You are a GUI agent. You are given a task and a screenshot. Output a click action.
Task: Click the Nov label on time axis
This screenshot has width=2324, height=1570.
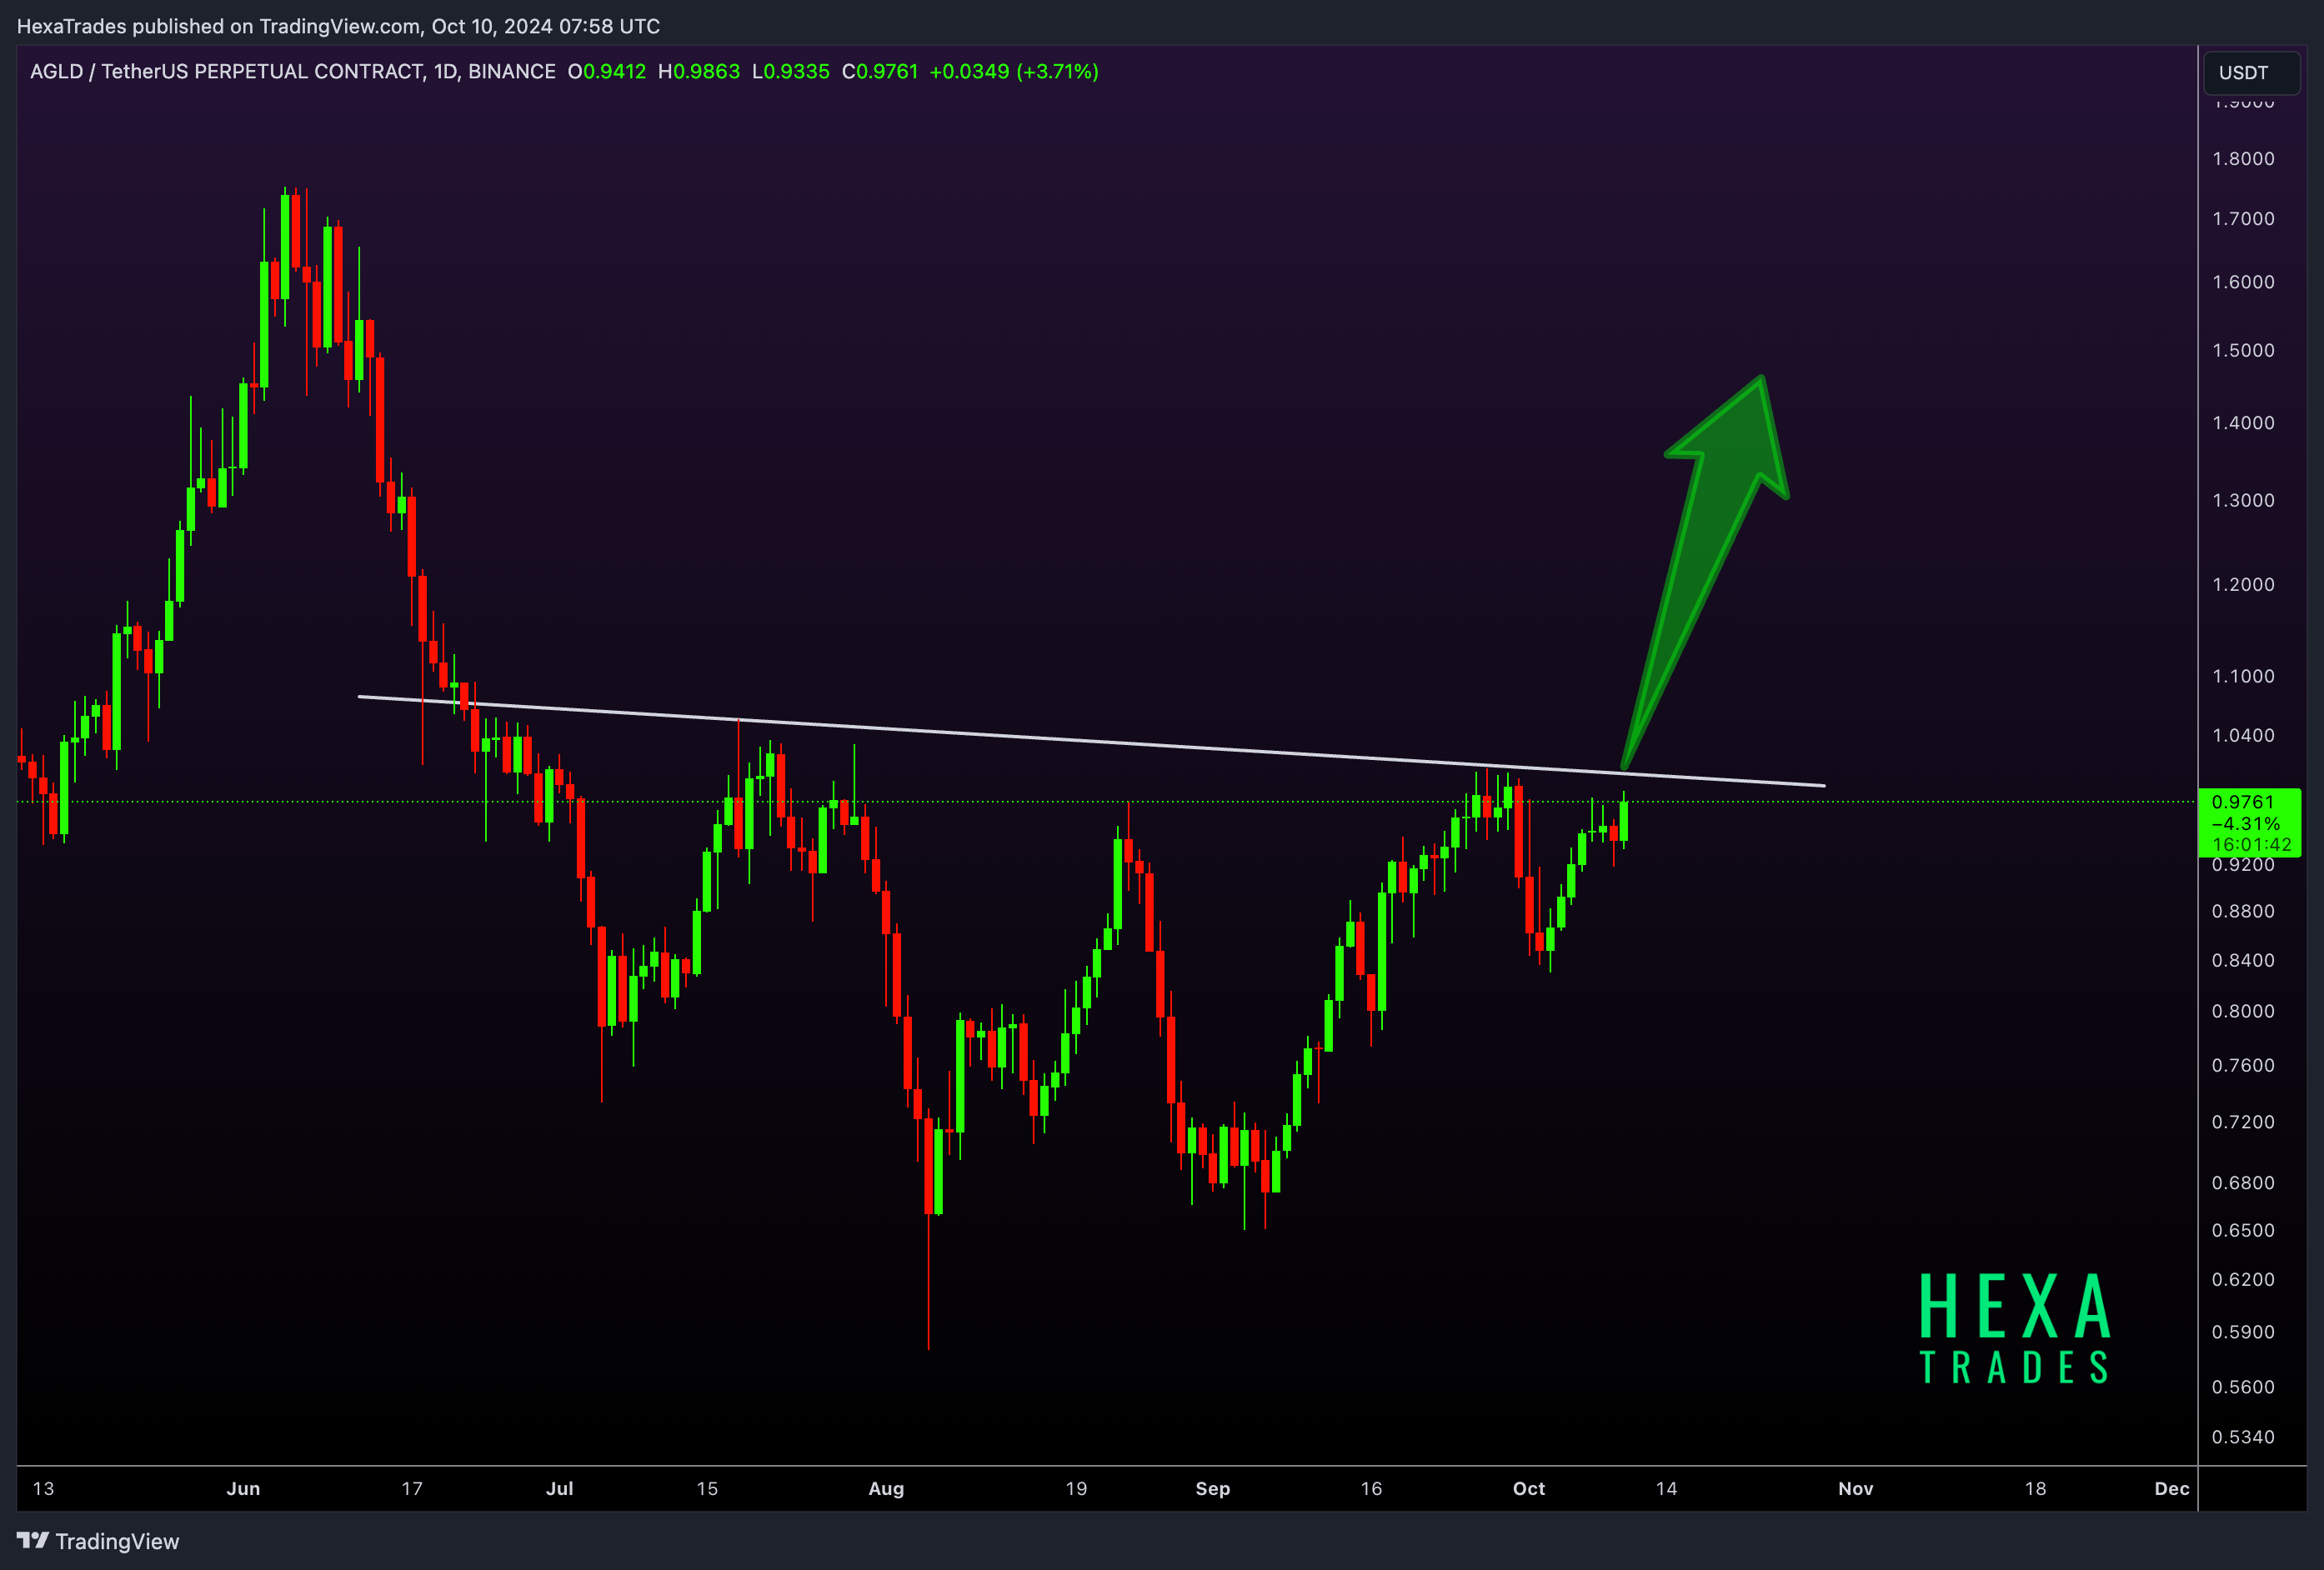point(1856,1488)
